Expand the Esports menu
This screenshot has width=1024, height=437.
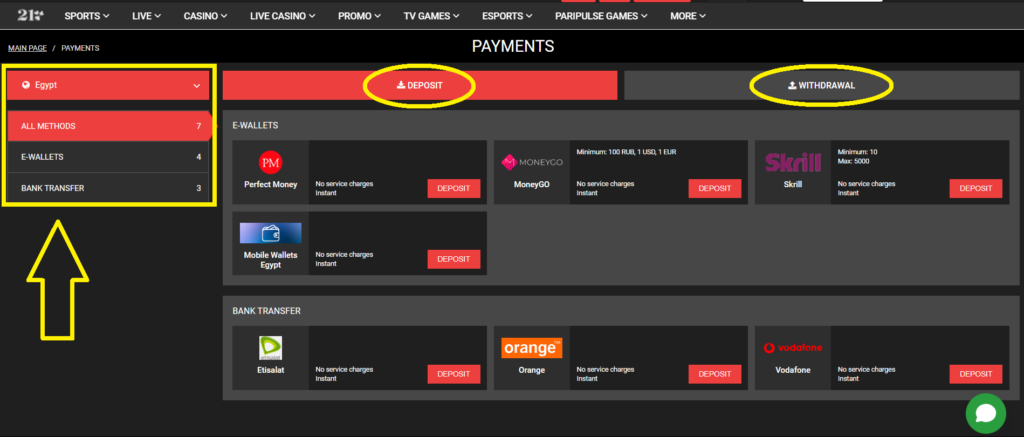(x=507, y=16)
